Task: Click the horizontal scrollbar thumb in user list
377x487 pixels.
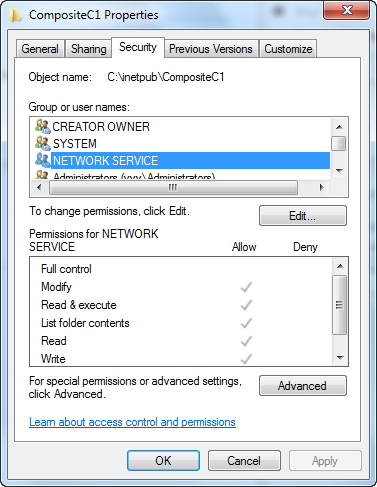Action: (x=173, y=188)
